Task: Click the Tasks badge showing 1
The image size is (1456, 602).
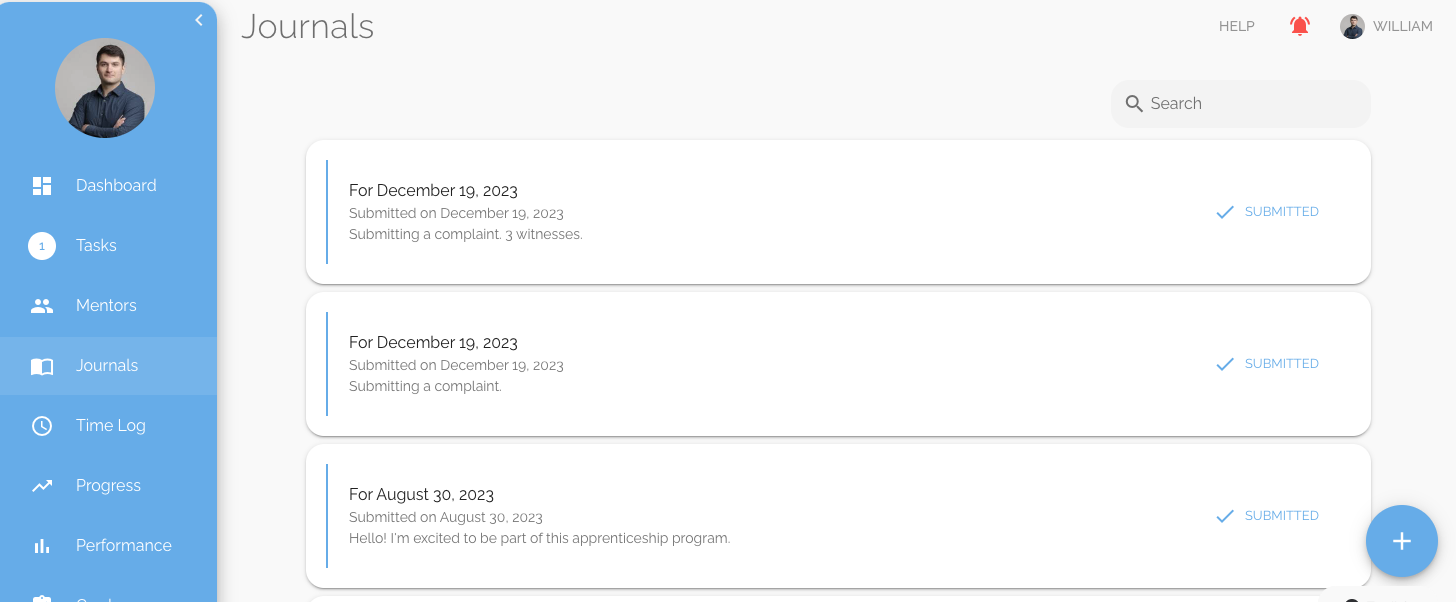Action: click(42, 246)
